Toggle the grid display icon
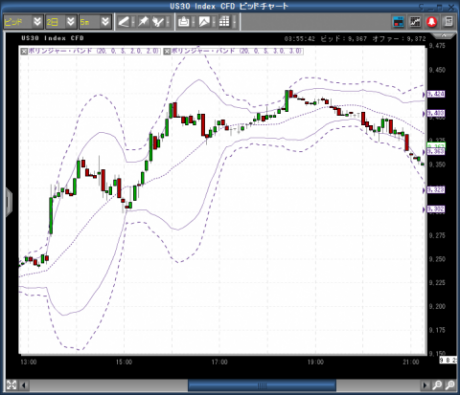 pyautogui.click(x=224, y=22)
